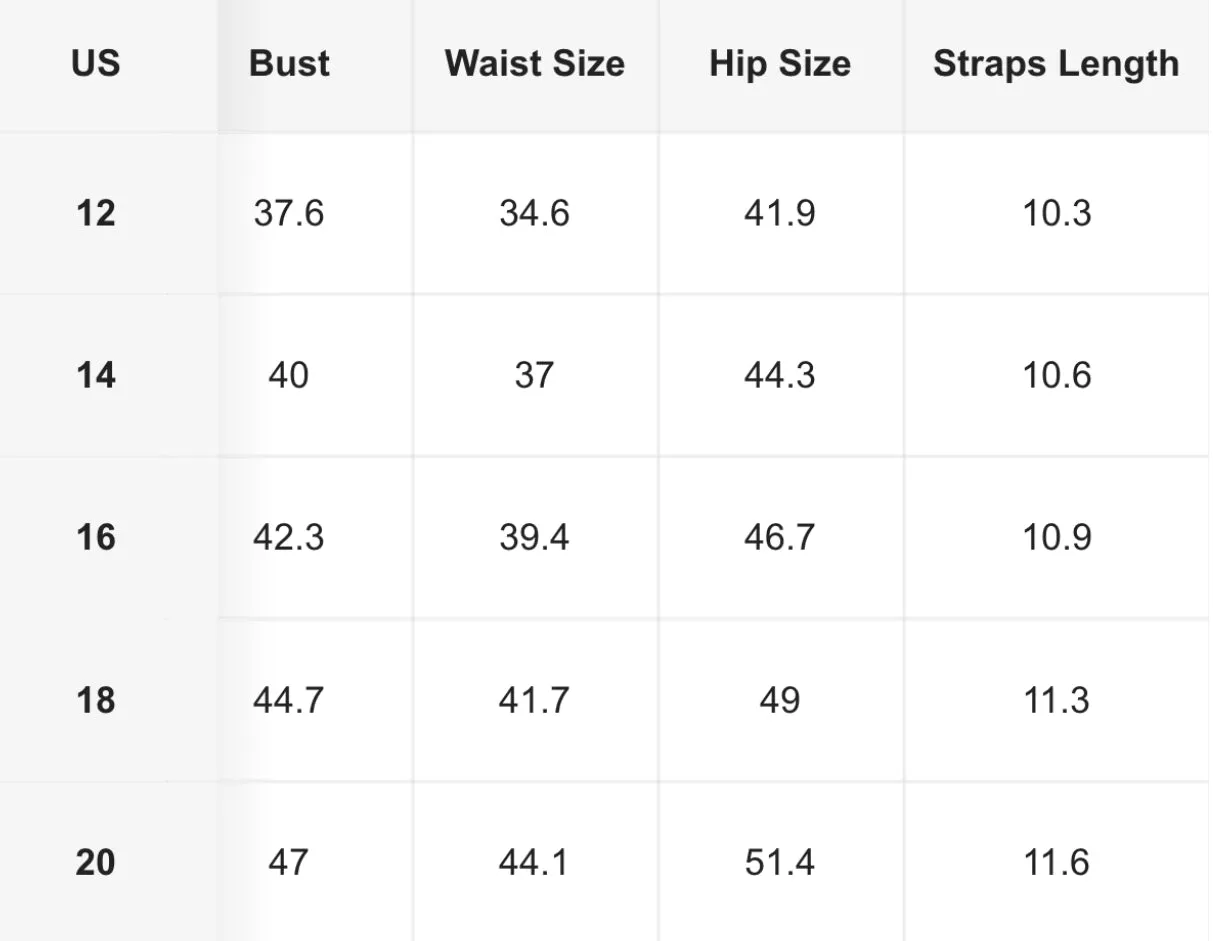Click US size 16 row label
The height and width of the screenshot is (941, 1221).
point(96,538)
